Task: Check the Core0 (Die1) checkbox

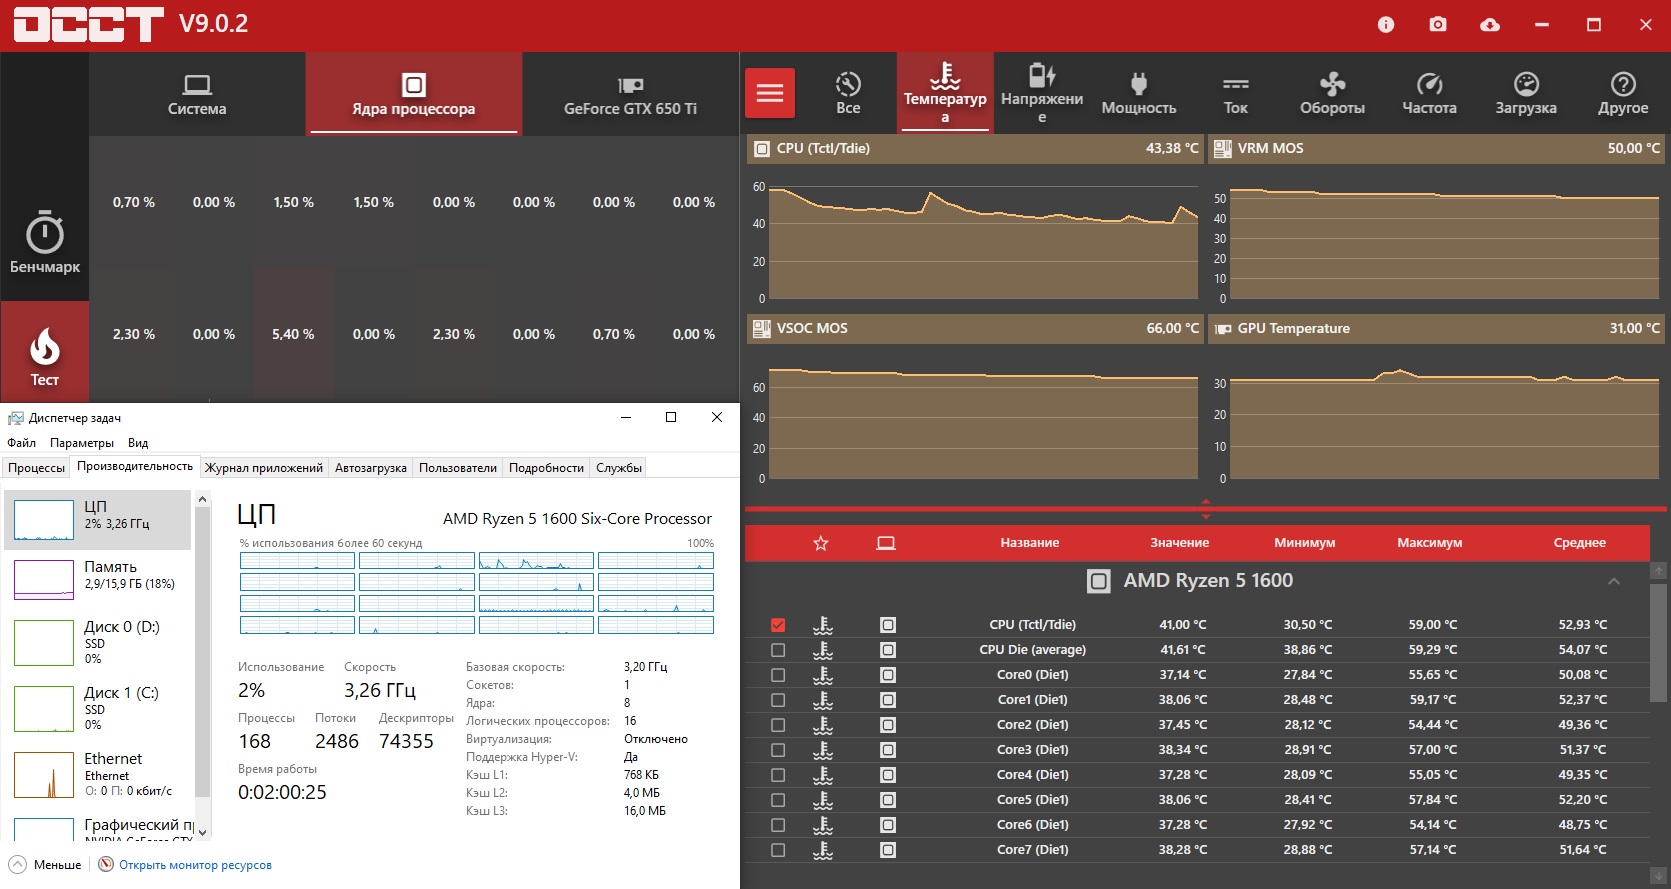Action: pos(778,675)
